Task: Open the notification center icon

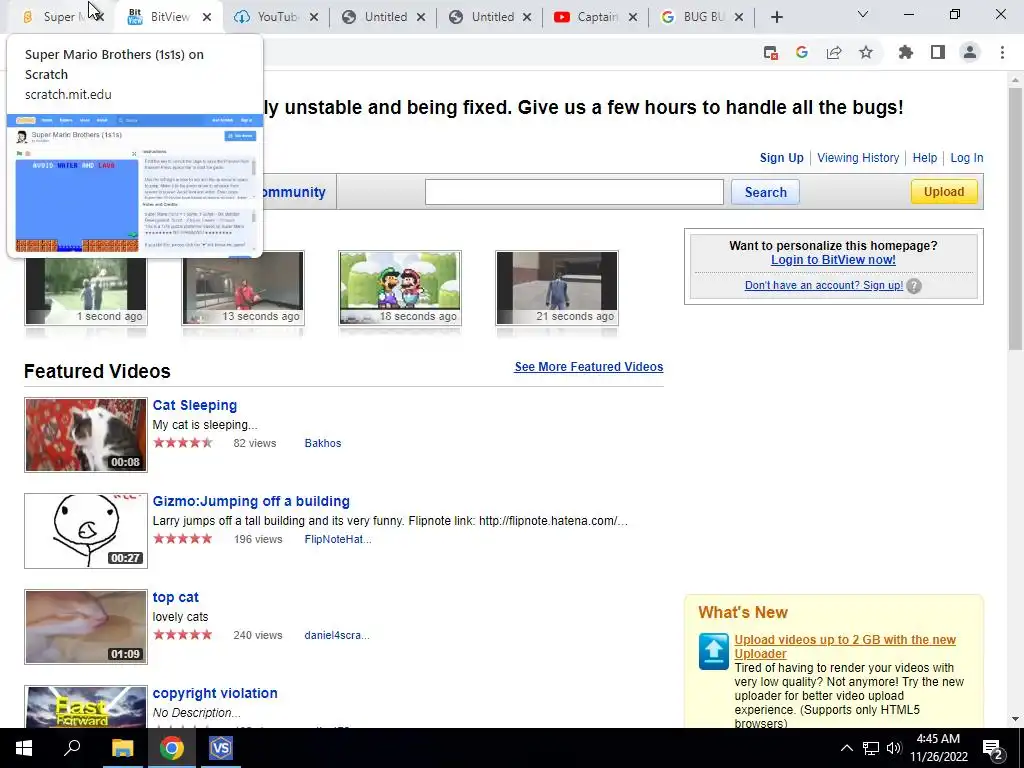Action: pyautogui.click(x=993, y=749)
